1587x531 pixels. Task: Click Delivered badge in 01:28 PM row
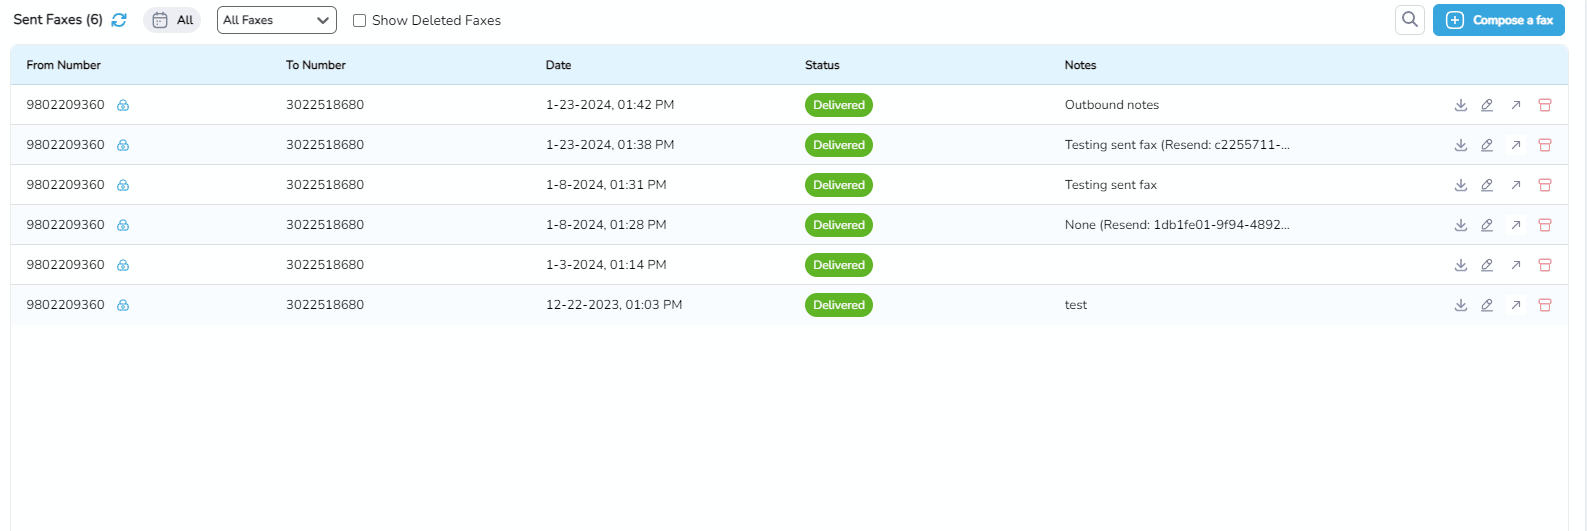pos(839,225)
